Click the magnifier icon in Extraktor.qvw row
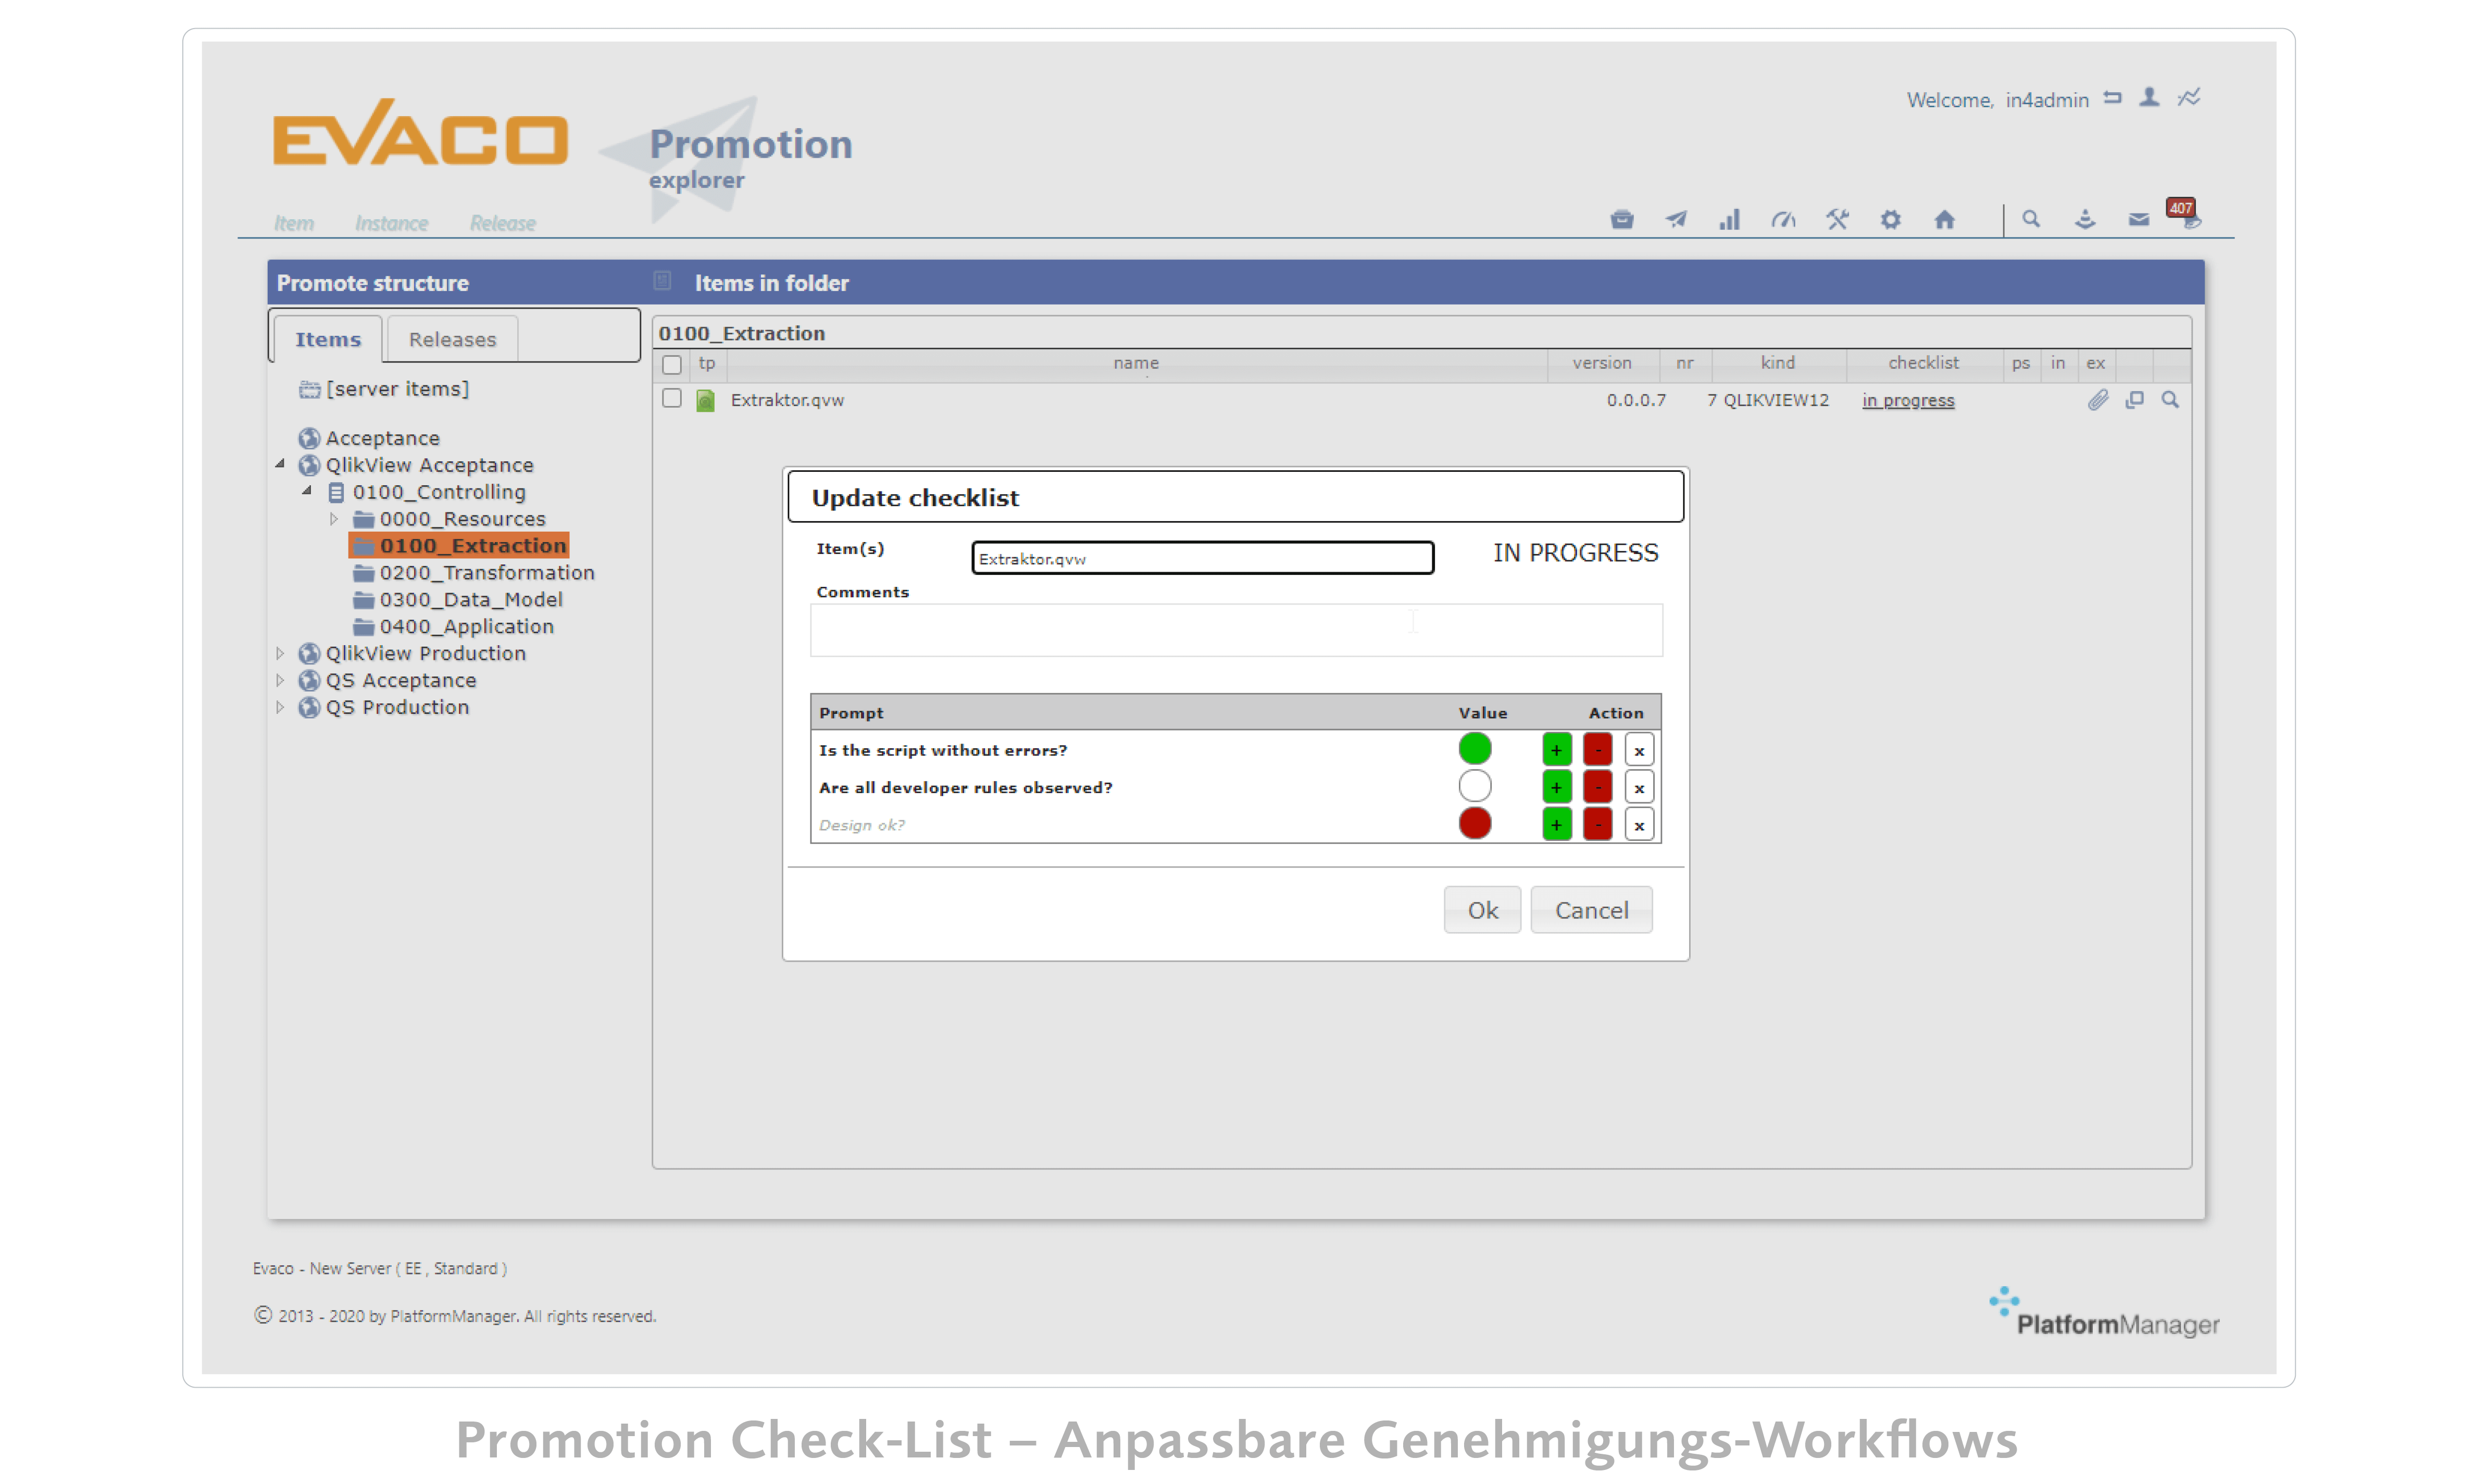The height and width of the screenshot is (1484, 2474). [x=2169, y=400]
